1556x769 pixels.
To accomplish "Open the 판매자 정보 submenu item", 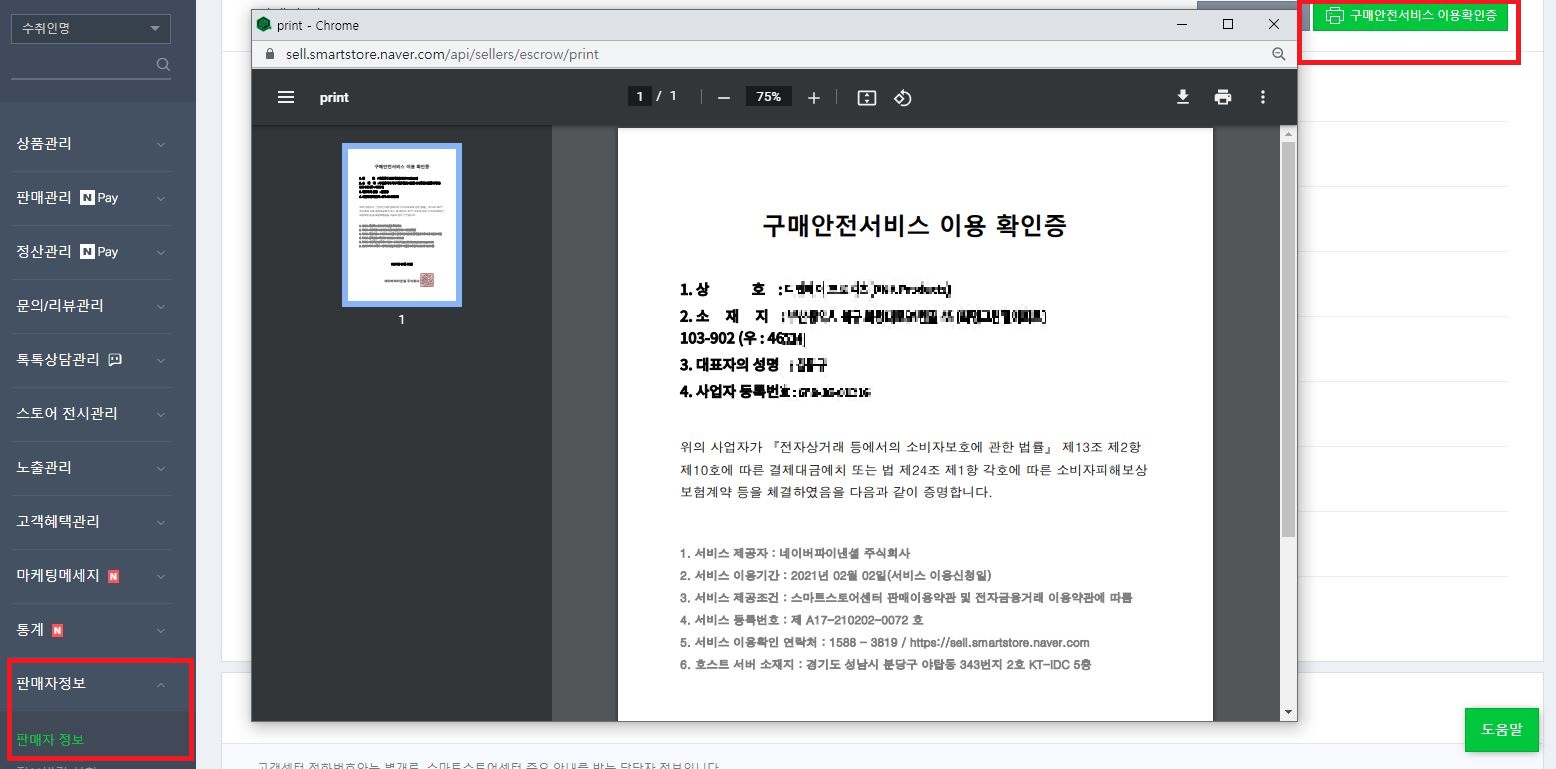I will coord(50,740).
